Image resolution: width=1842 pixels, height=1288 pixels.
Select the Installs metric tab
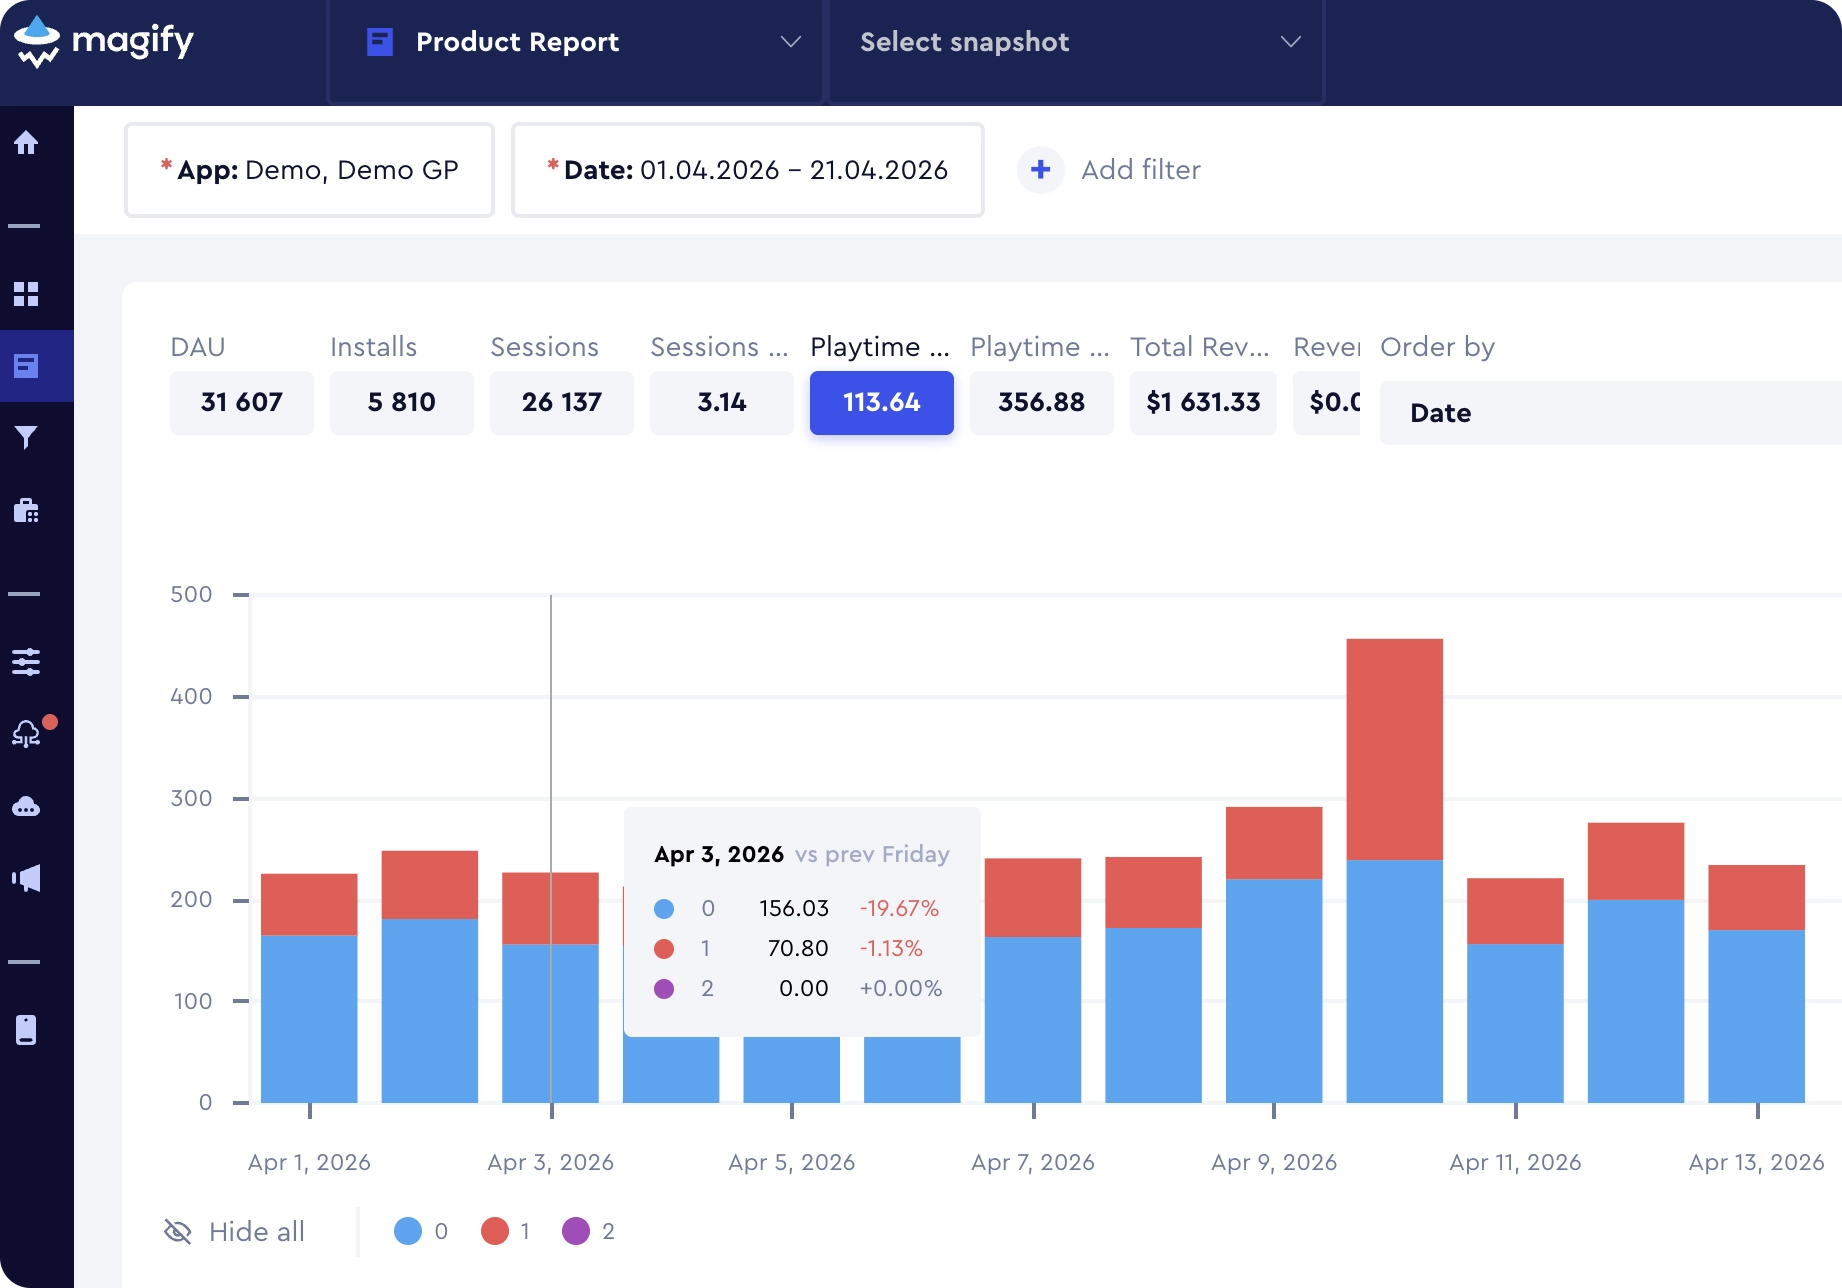point(402,403)
